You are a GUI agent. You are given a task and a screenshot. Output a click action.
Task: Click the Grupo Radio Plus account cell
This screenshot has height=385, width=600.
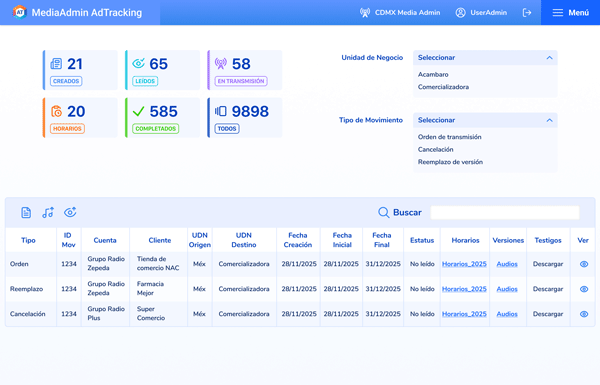(x=106, y=313)
